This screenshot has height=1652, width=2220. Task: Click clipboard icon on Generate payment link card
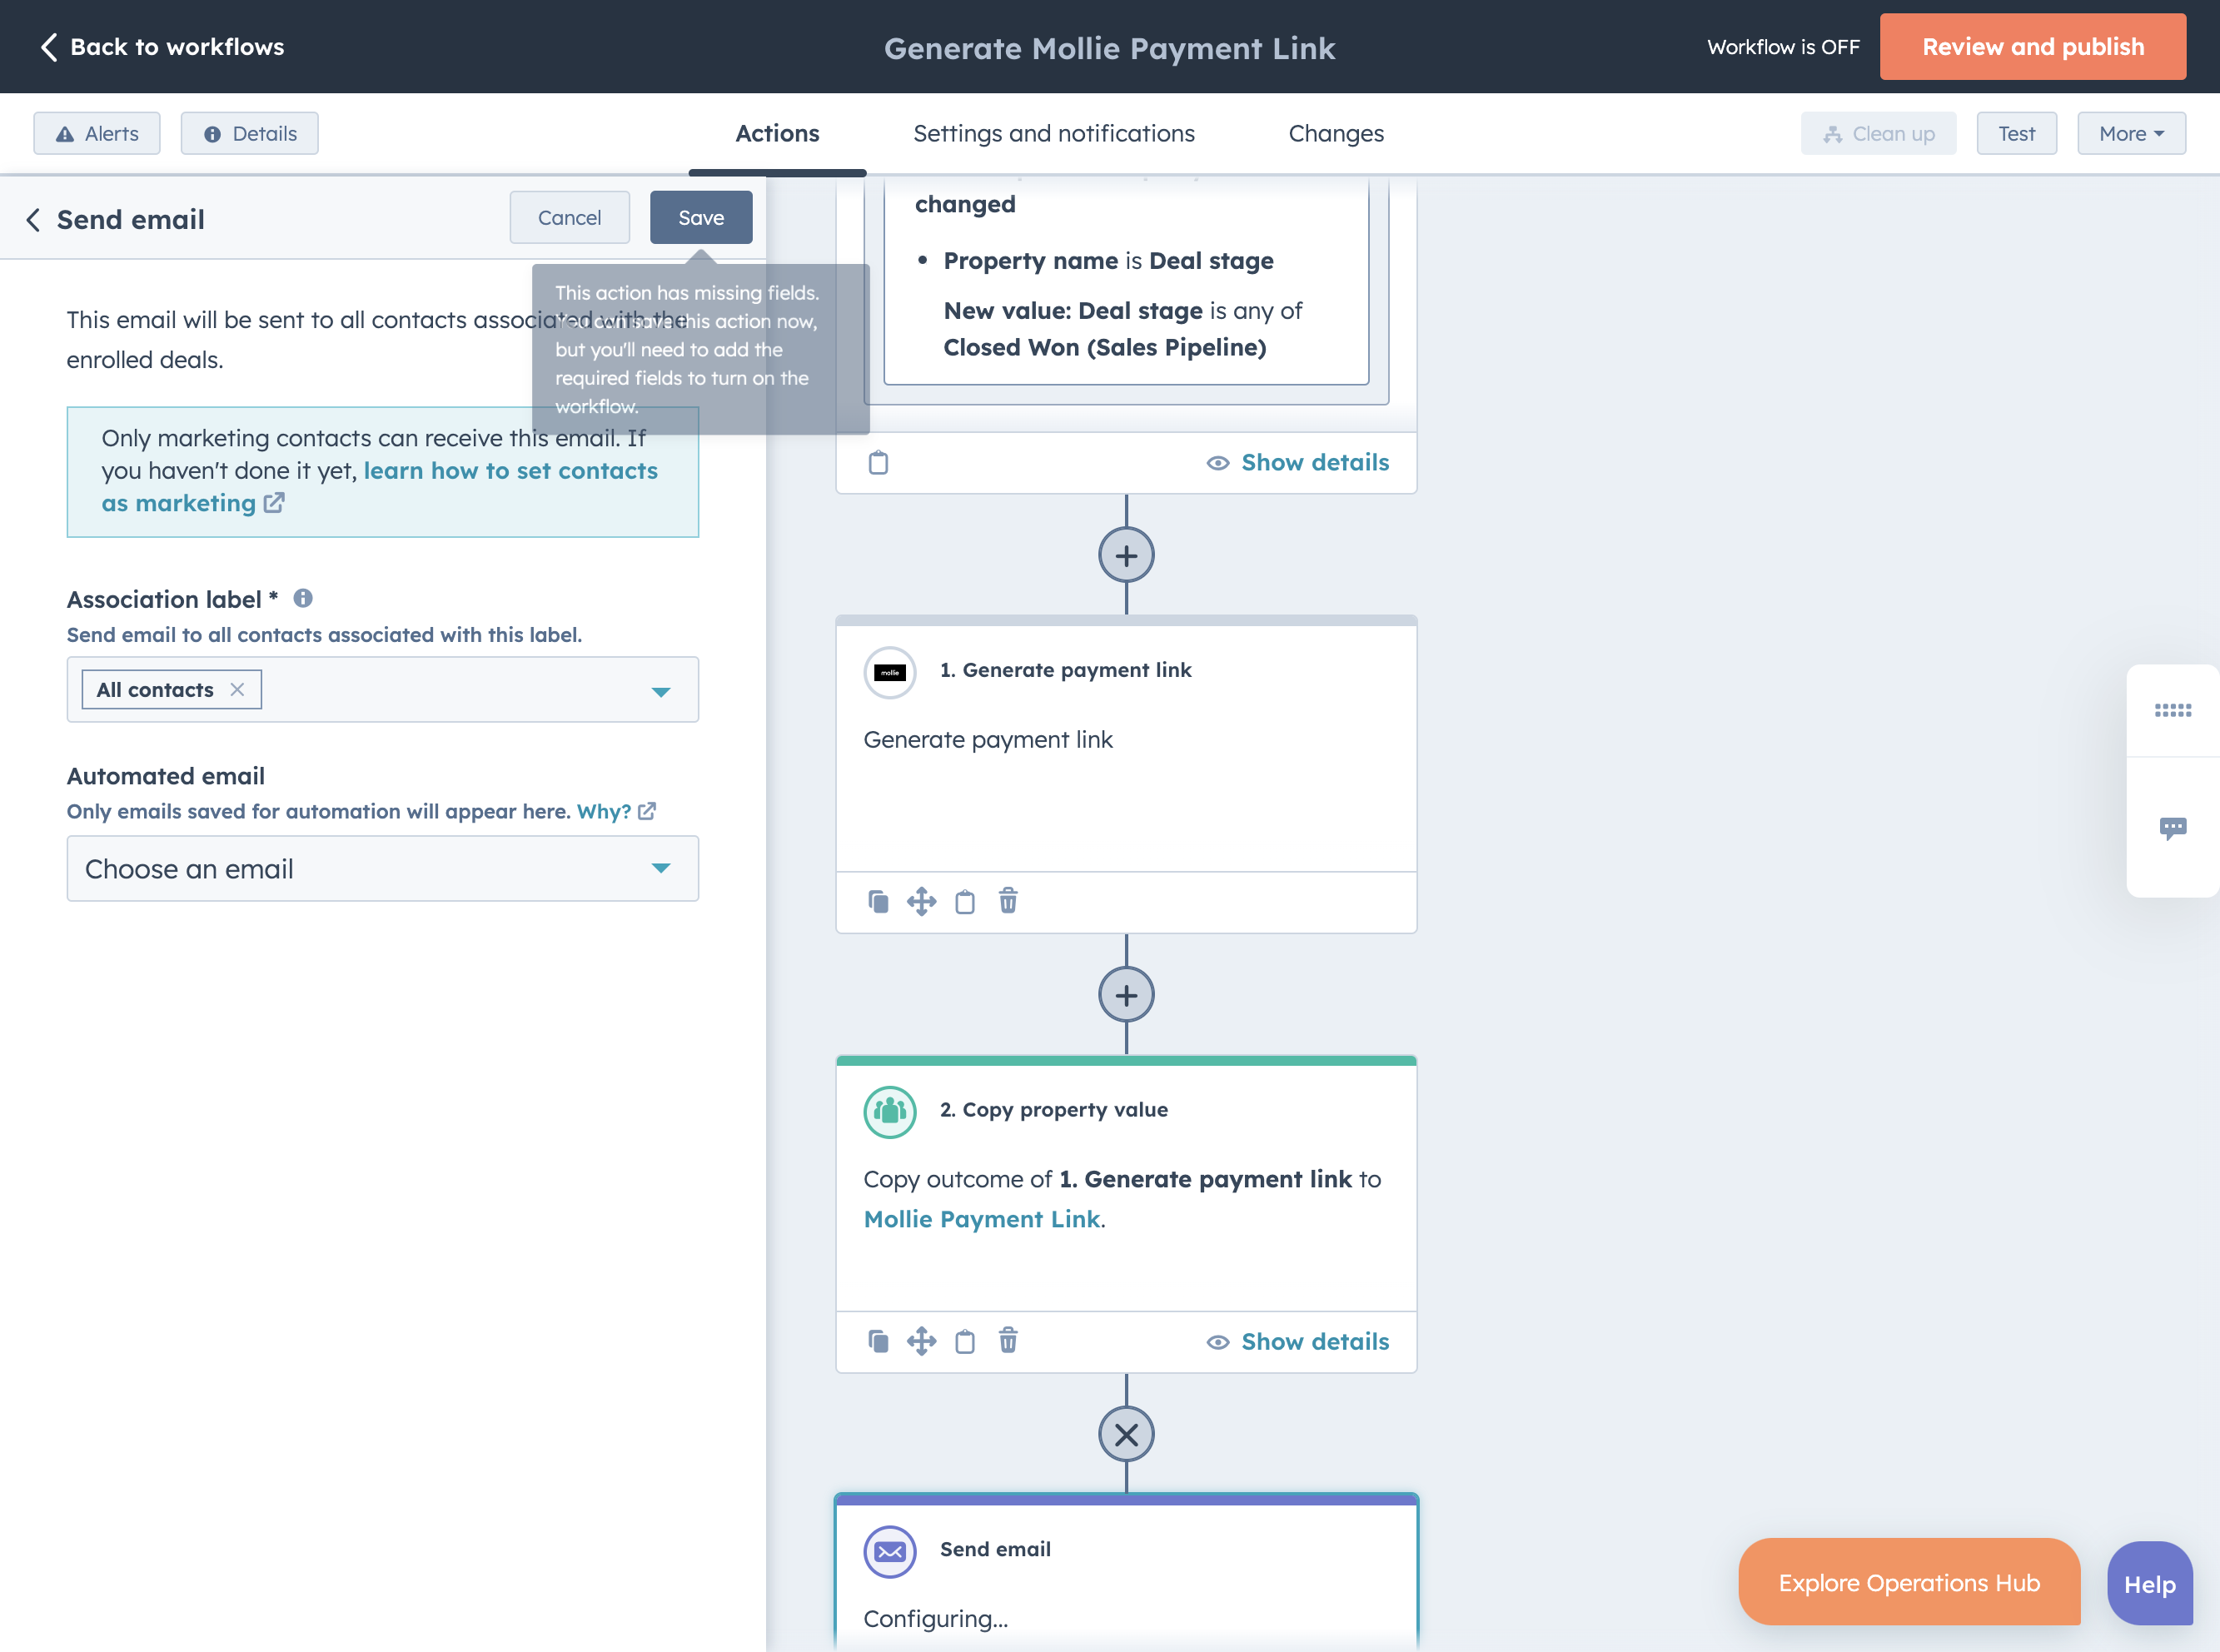964,901
